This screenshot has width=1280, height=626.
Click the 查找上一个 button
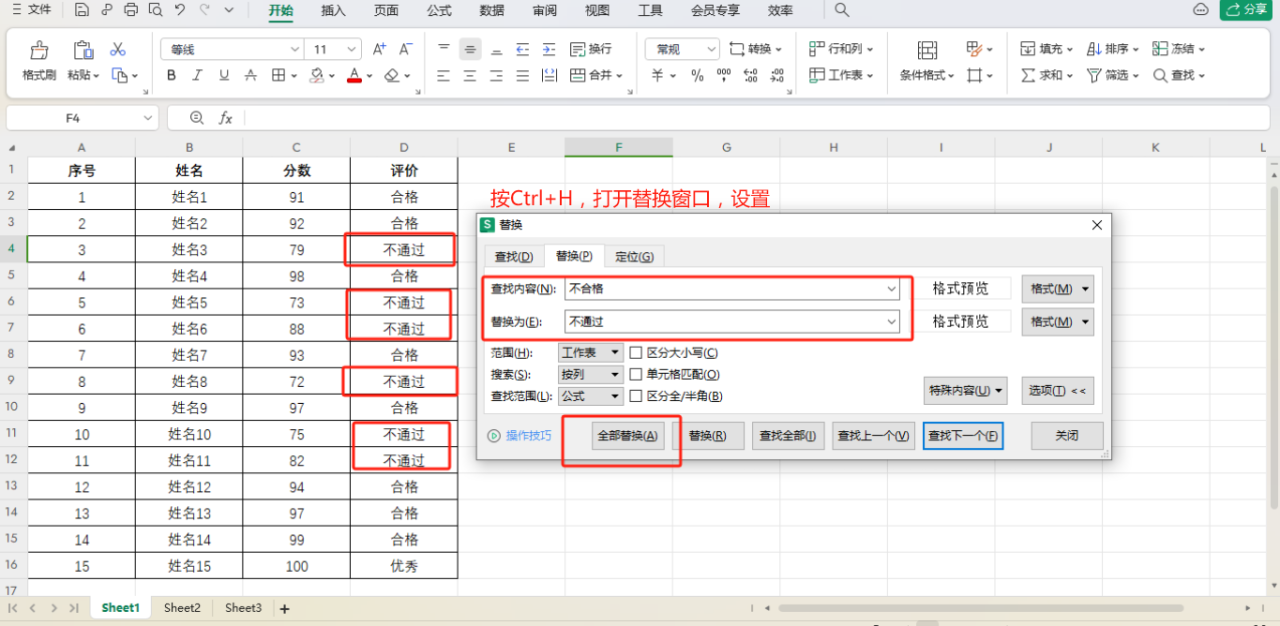[x=873, y=436]
